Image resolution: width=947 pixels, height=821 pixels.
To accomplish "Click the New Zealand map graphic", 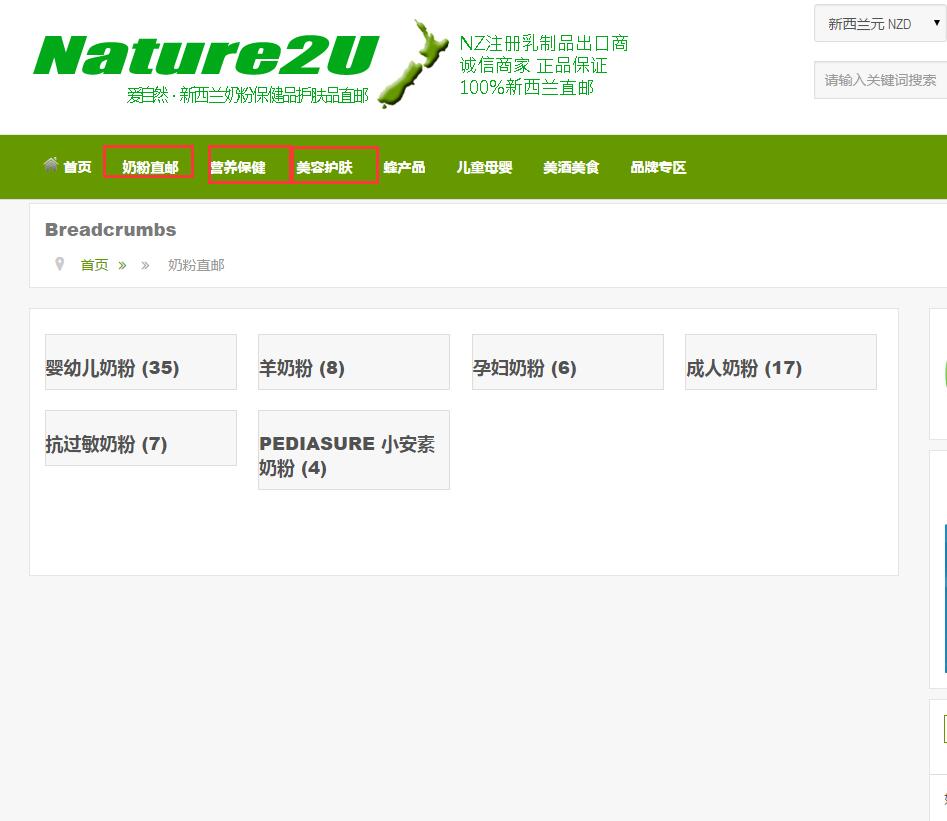I will [x=413, y=63].
